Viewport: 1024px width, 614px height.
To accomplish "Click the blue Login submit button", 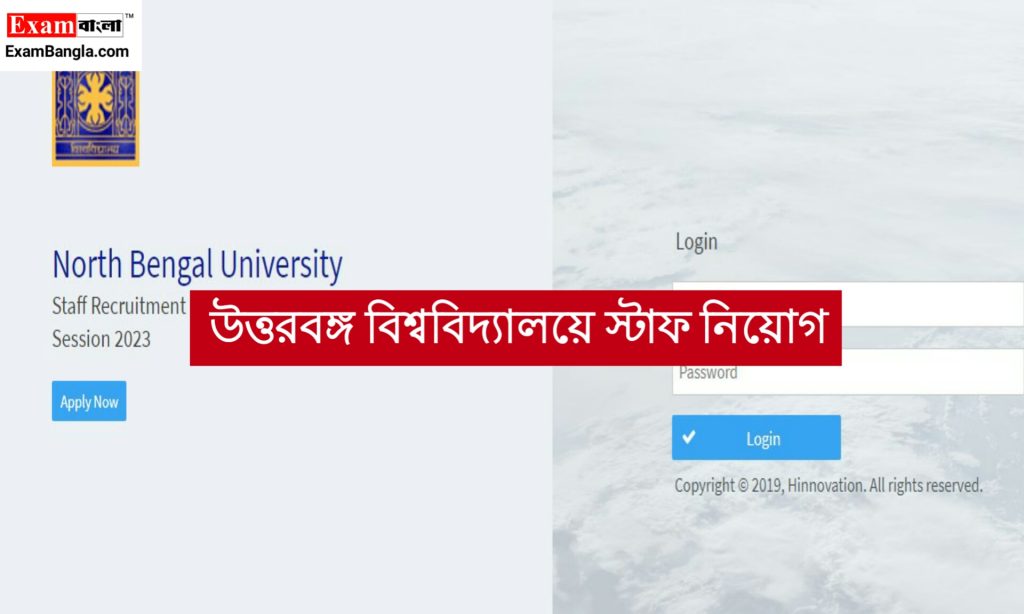I will pos(756,438).
